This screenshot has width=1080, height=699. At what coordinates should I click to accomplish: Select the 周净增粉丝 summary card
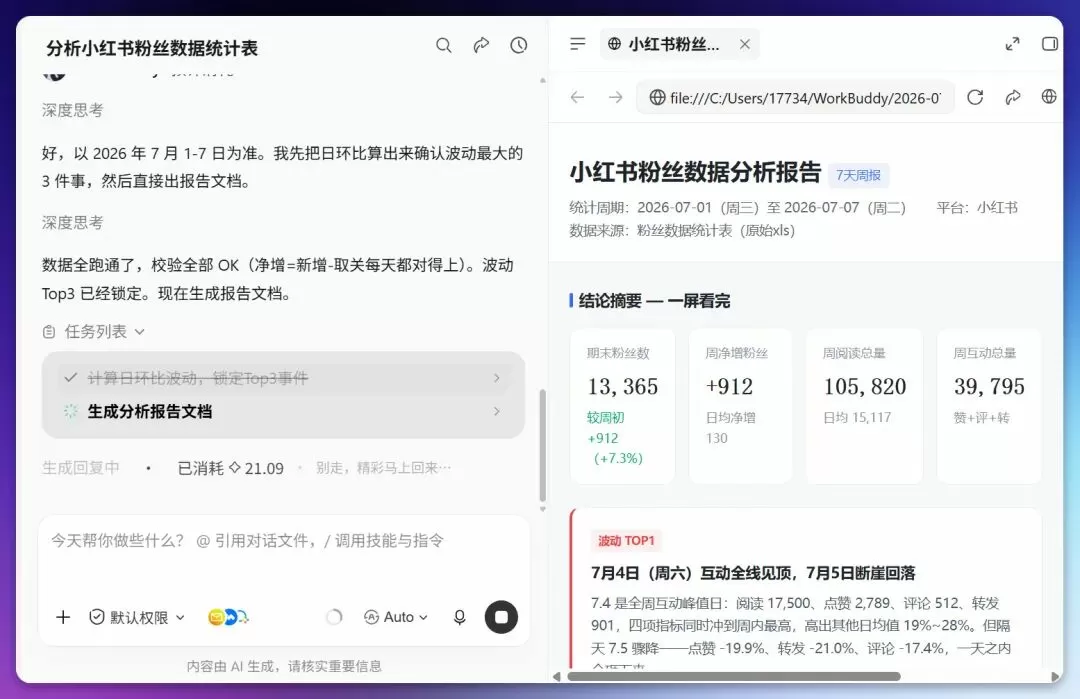740,406
